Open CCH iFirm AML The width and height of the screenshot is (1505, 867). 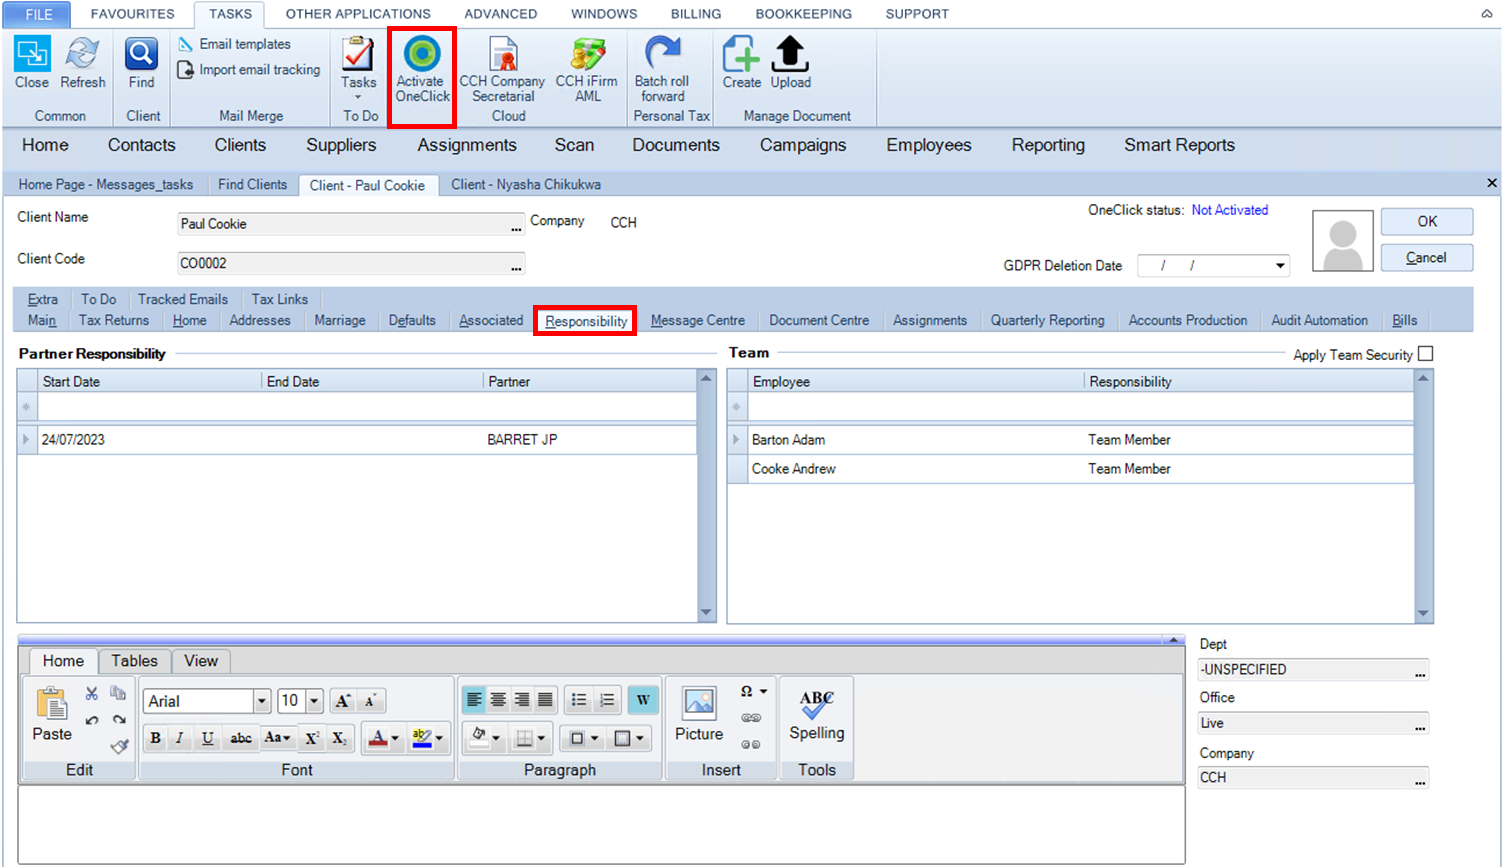587,70
